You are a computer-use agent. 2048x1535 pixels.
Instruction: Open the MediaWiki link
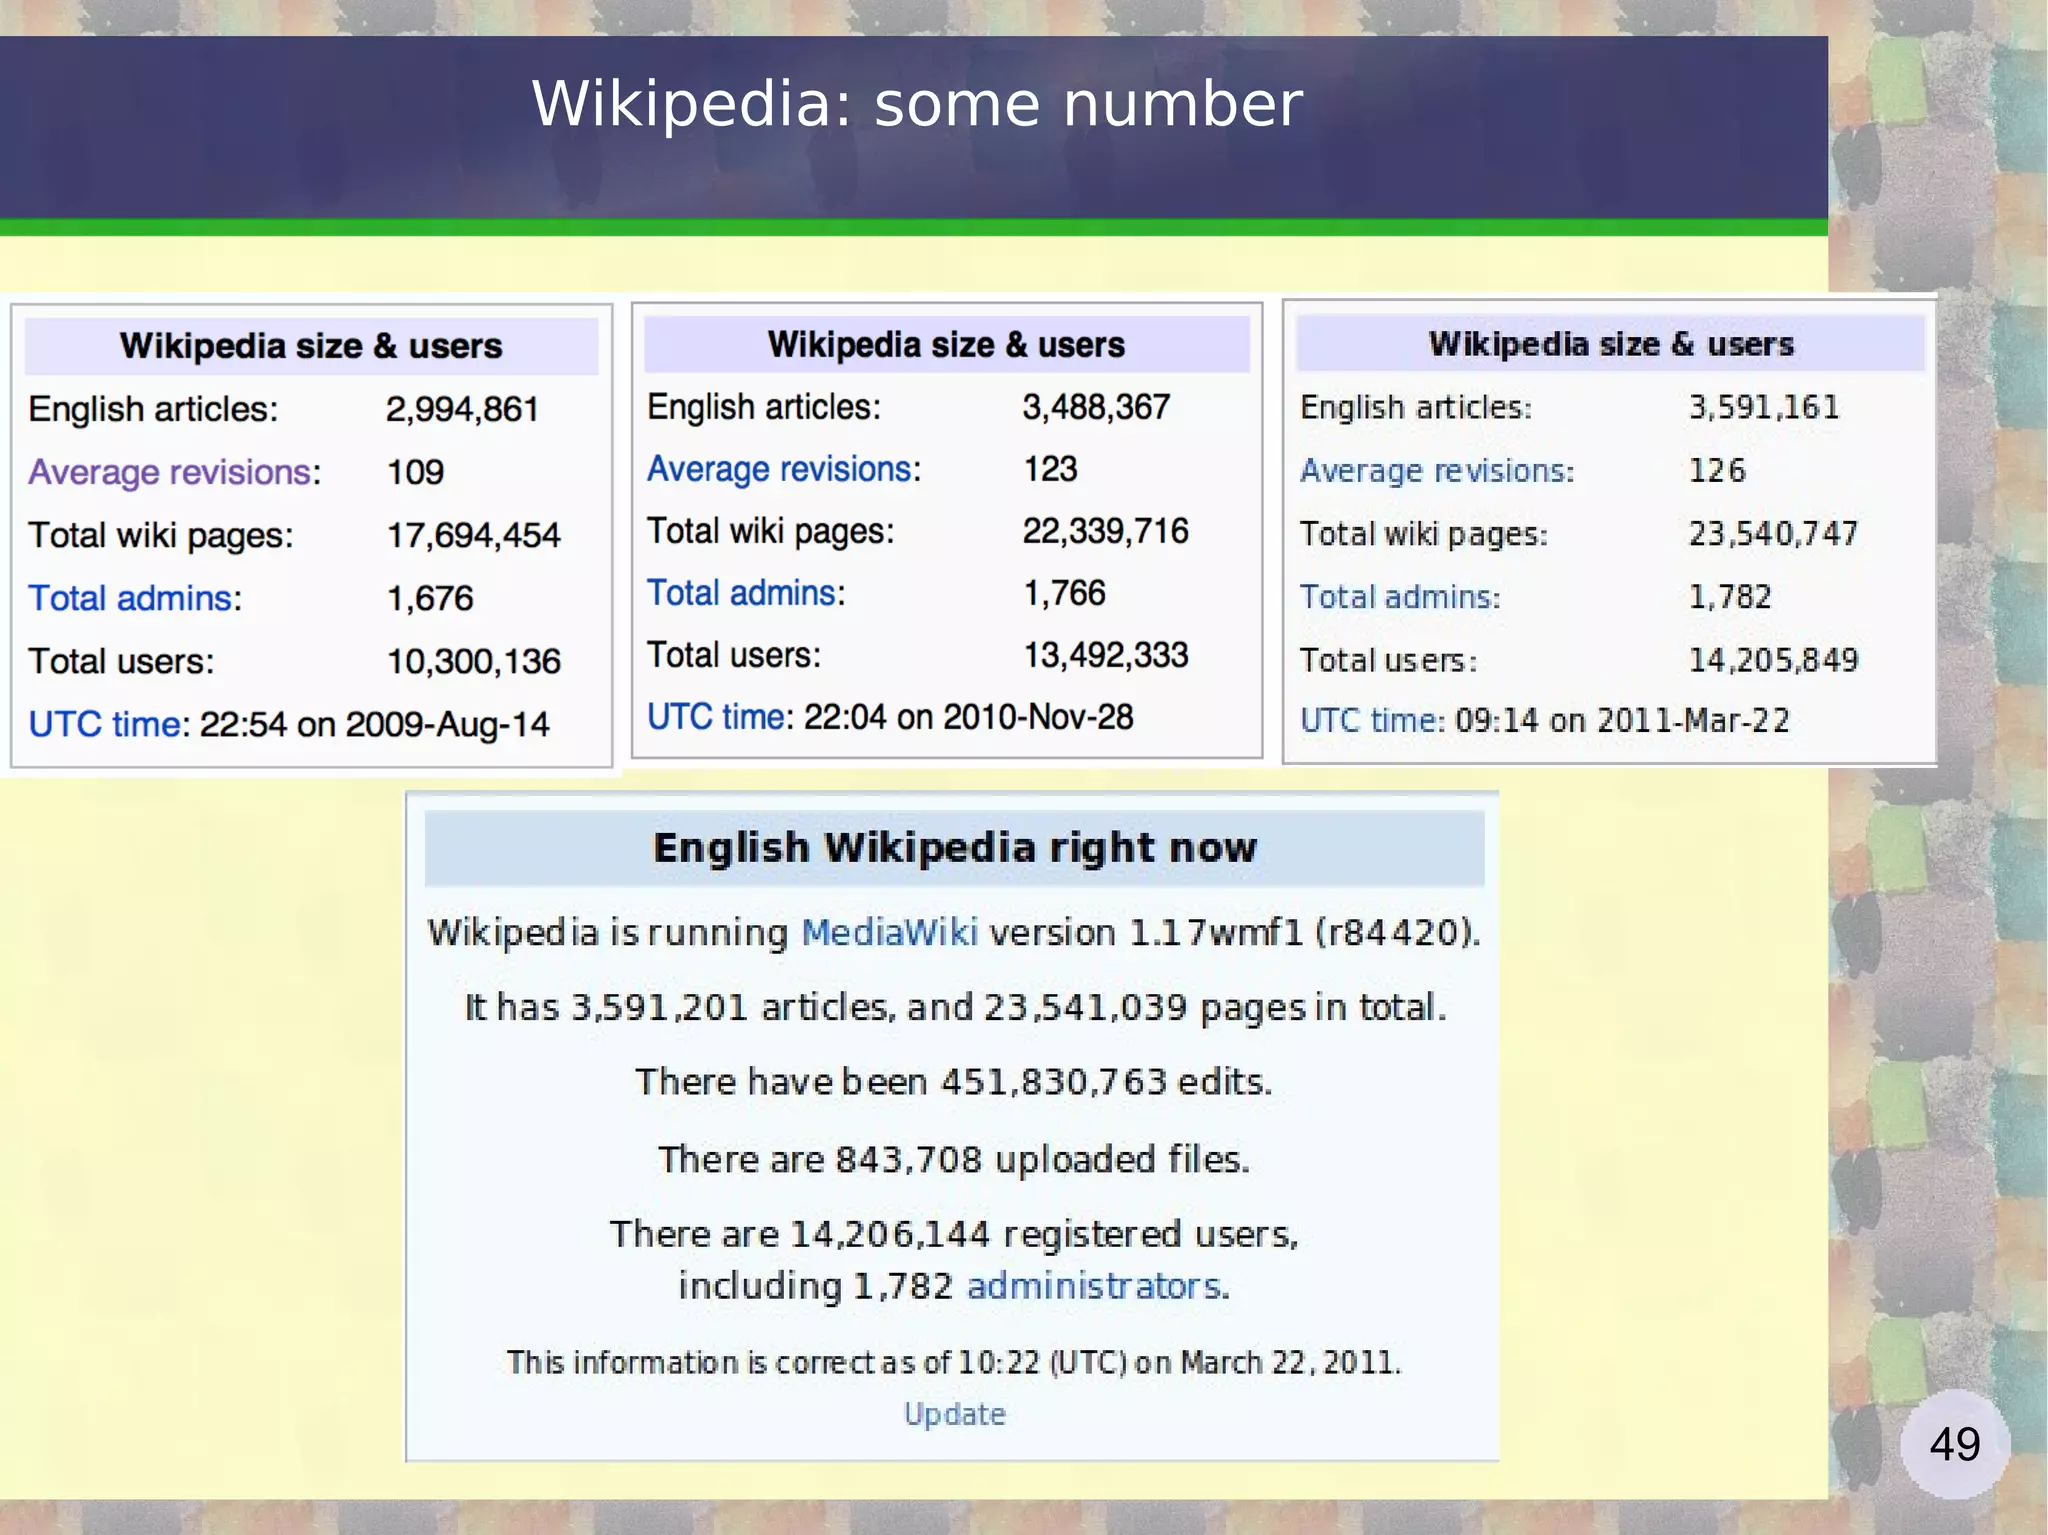[889, 932]
